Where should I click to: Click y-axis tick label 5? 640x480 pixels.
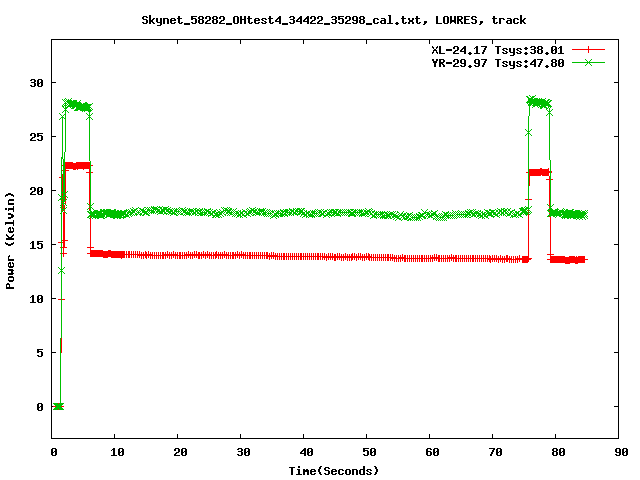[x=40, y=353]
